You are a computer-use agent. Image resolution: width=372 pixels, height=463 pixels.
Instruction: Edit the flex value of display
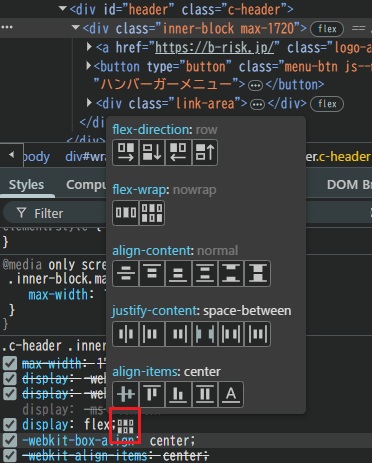coord(97,425)
